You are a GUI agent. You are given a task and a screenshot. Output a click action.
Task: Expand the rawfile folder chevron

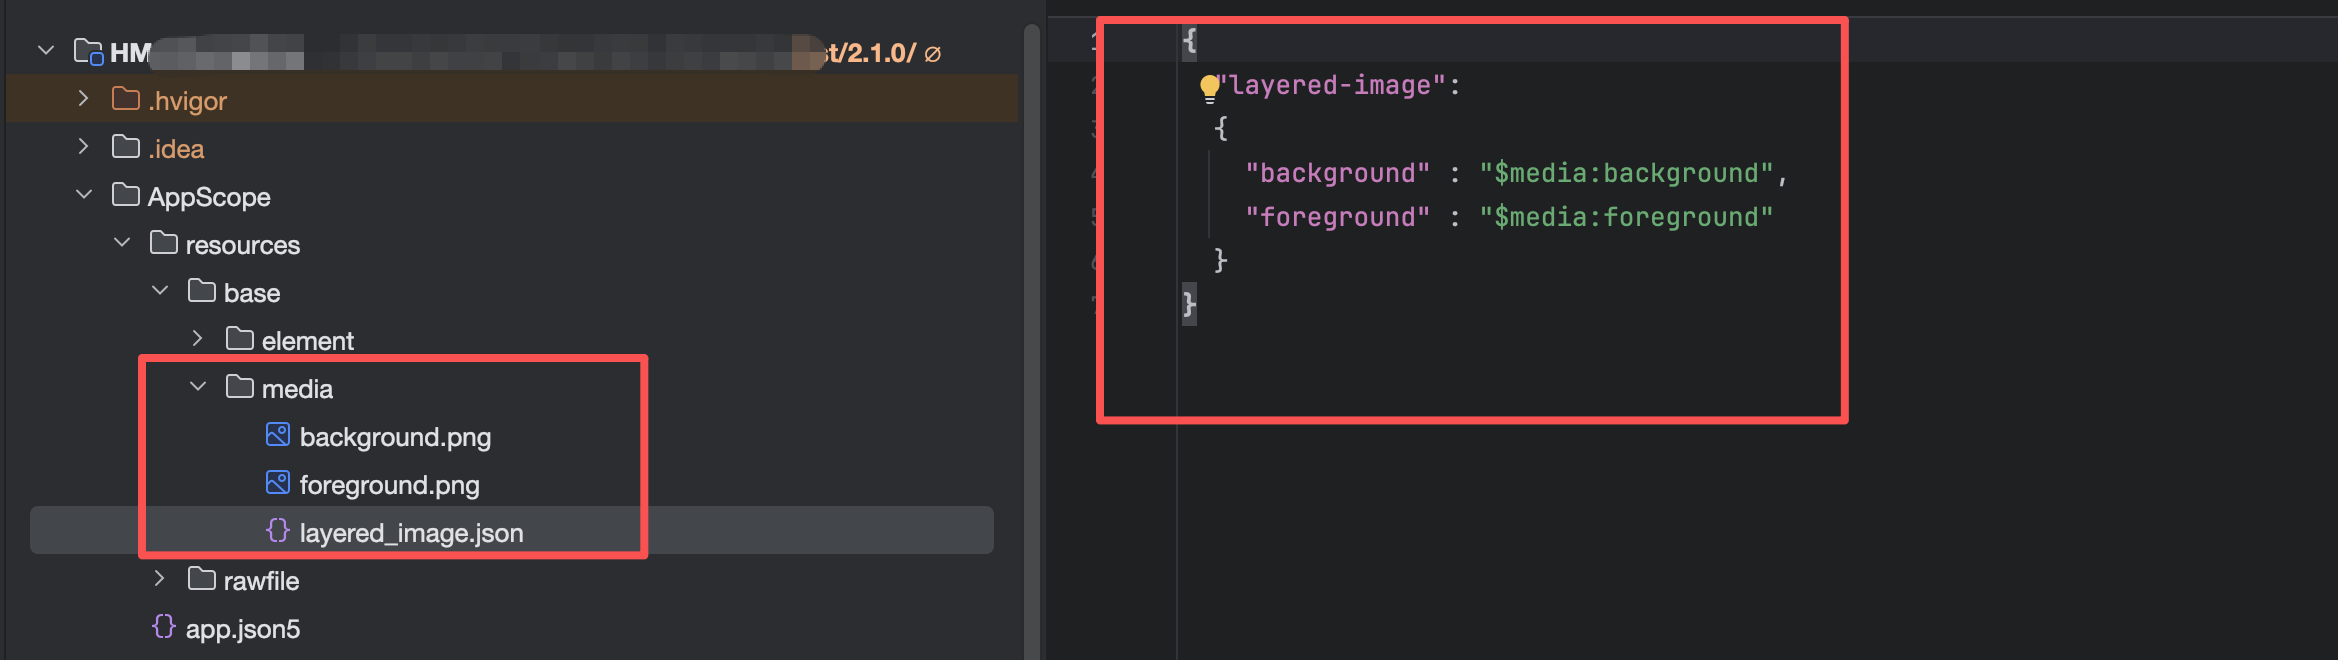[160, 579]
